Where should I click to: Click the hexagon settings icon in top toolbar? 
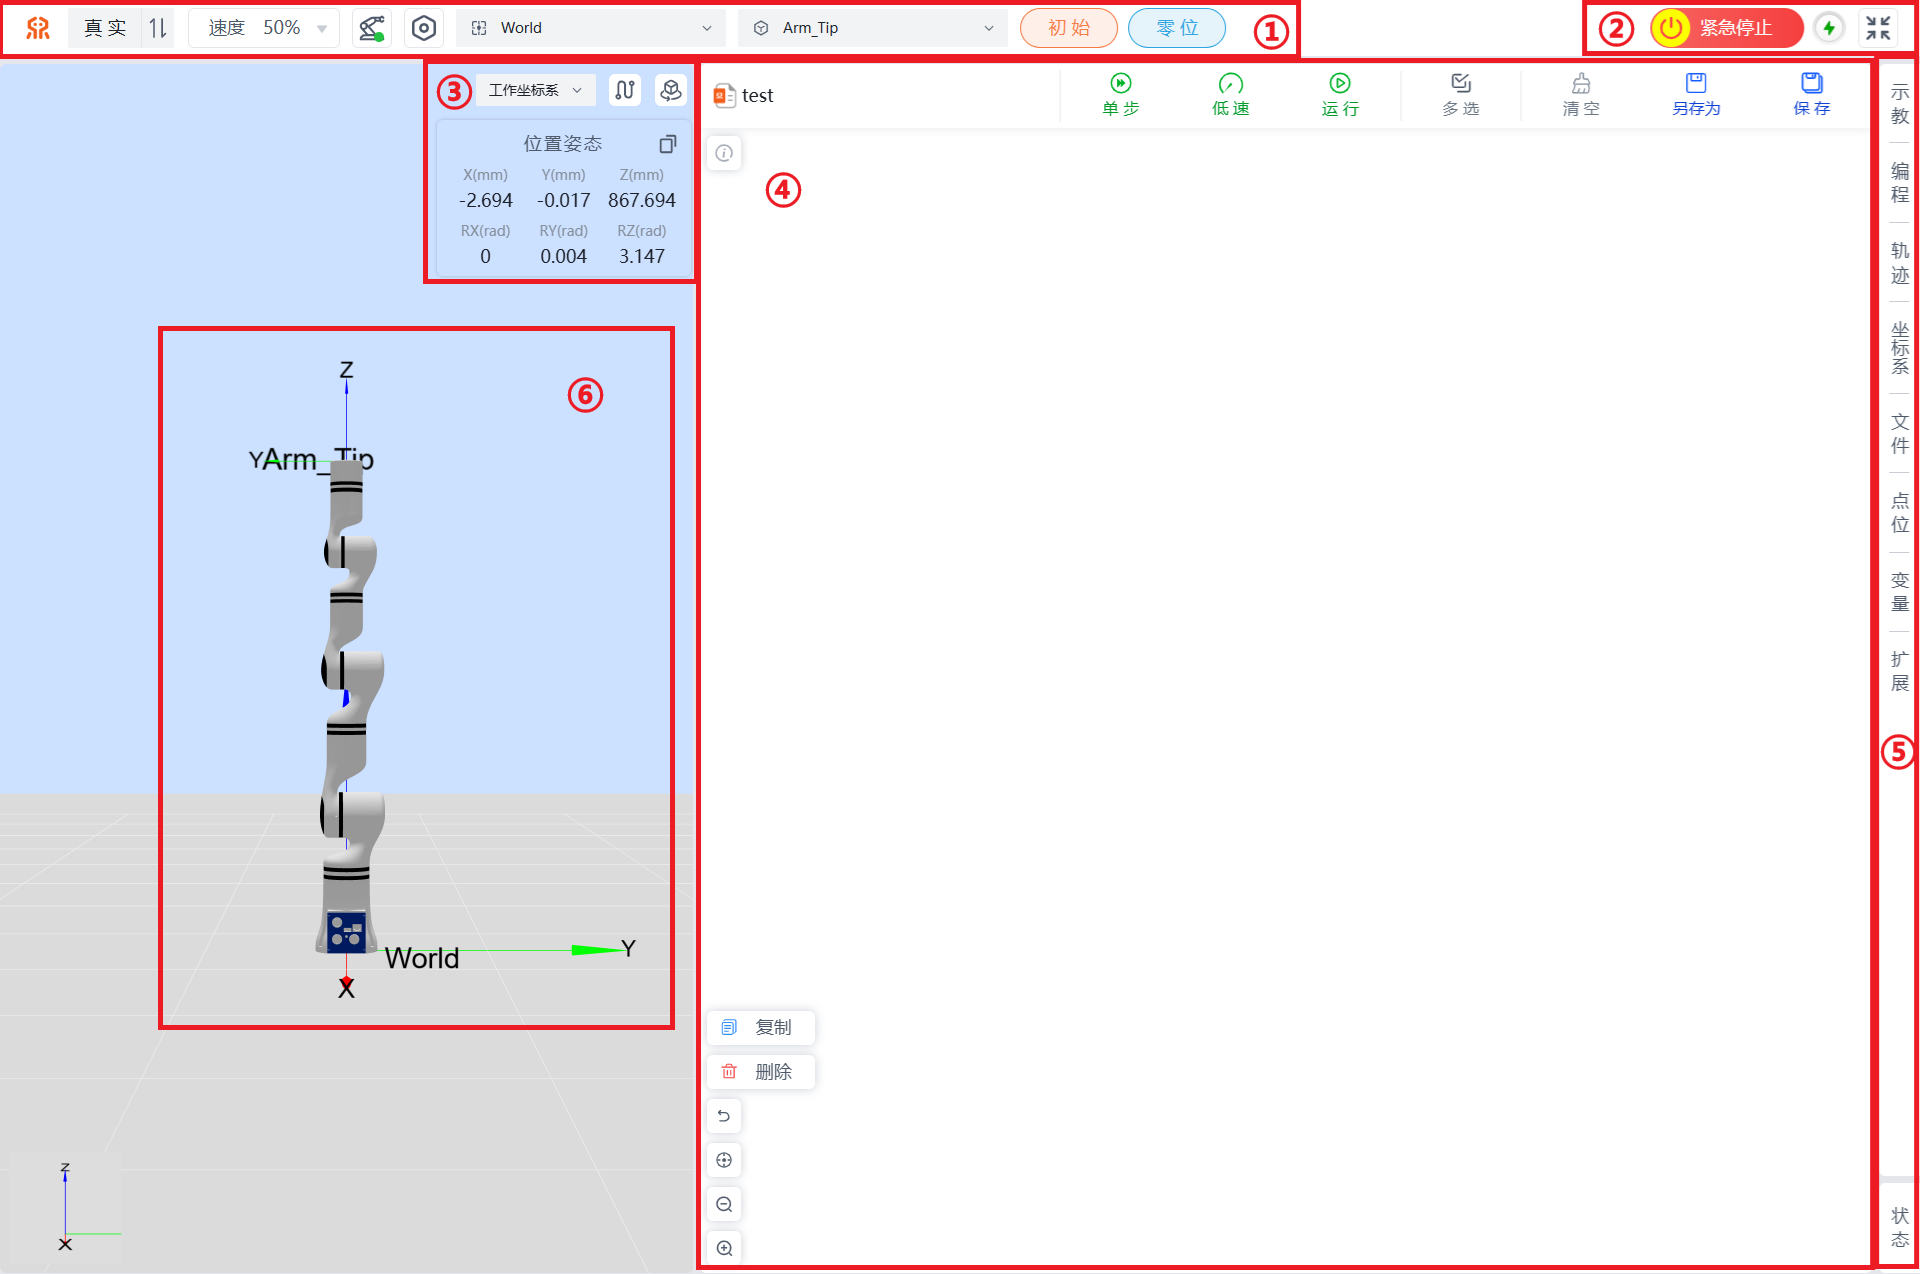click(x=424, y=28)
